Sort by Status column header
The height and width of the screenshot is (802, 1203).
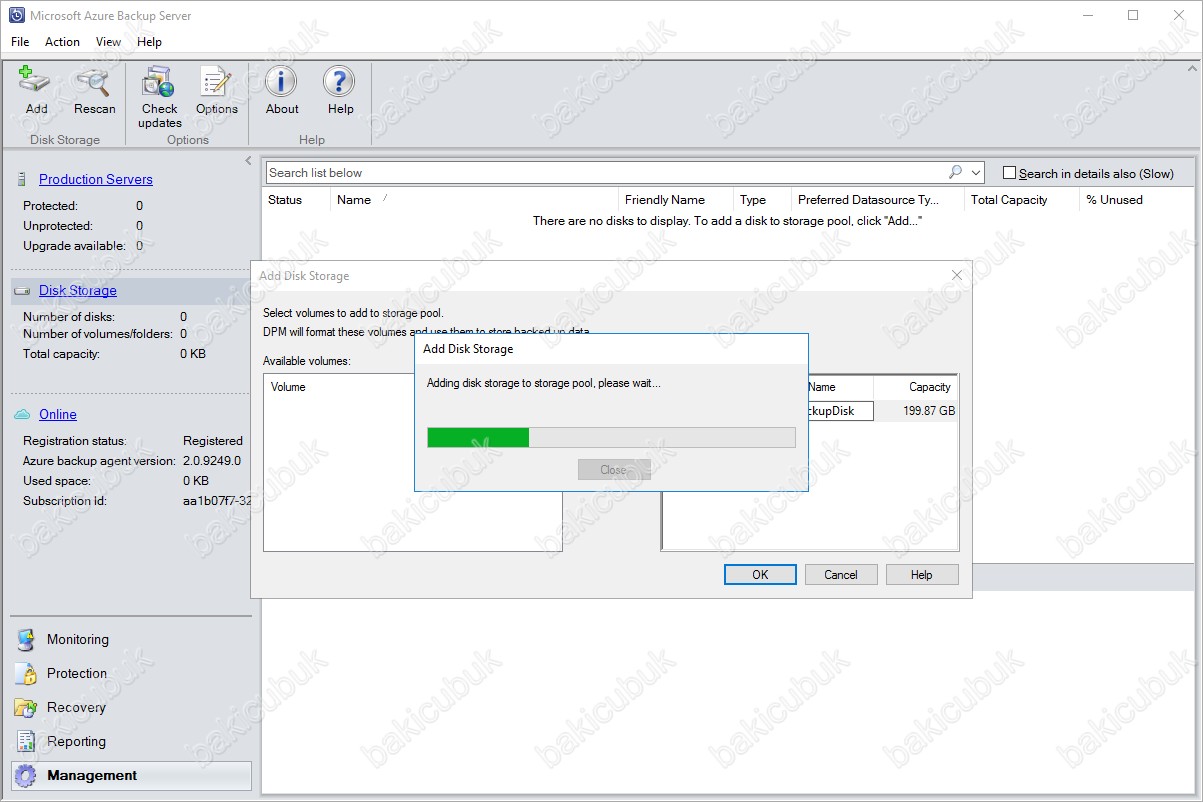pyautogui.click(x=297, y=200)
